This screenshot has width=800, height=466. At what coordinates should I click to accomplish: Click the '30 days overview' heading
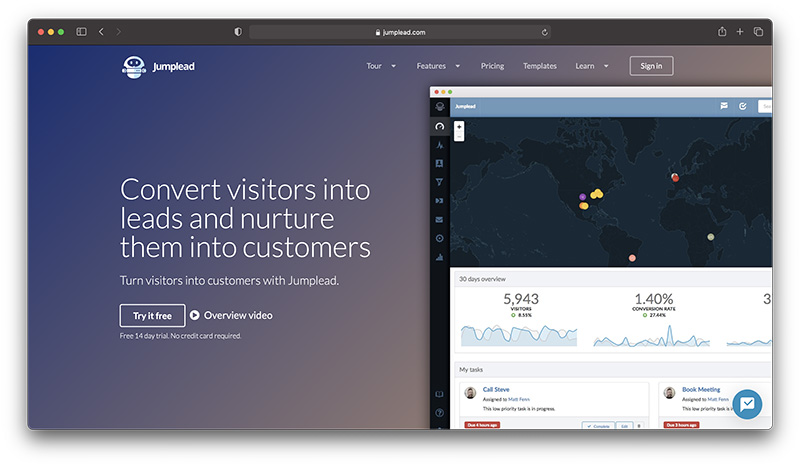click(482, 279)
